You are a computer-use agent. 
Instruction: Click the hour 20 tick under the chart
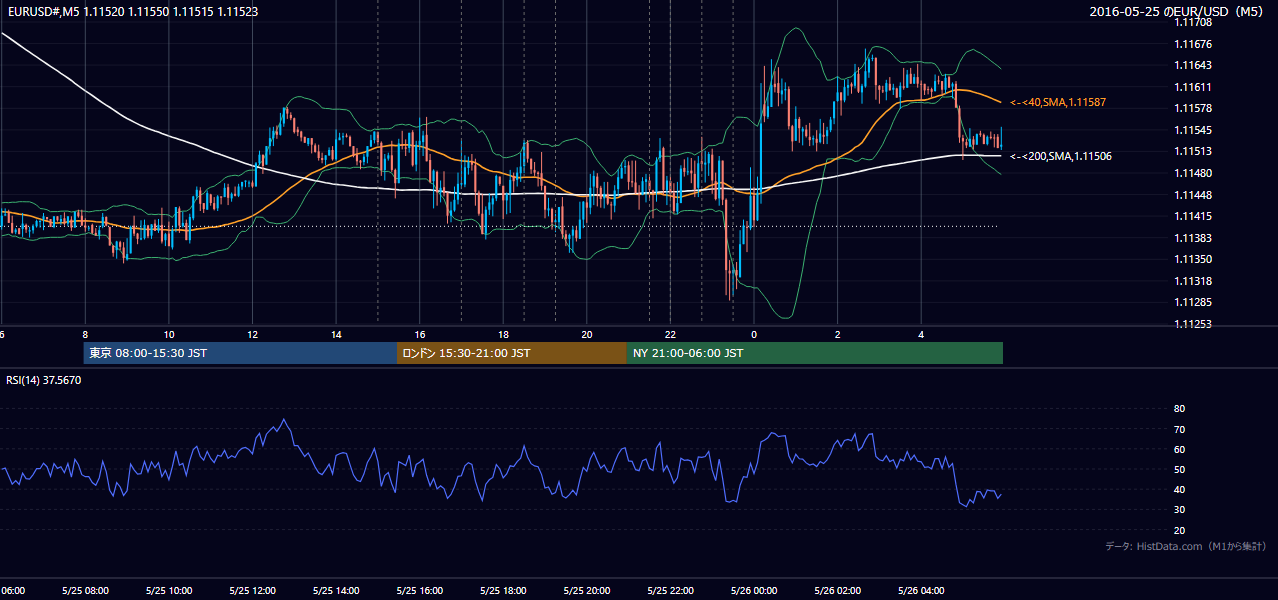pyautogui.click(x=587, y=335)
